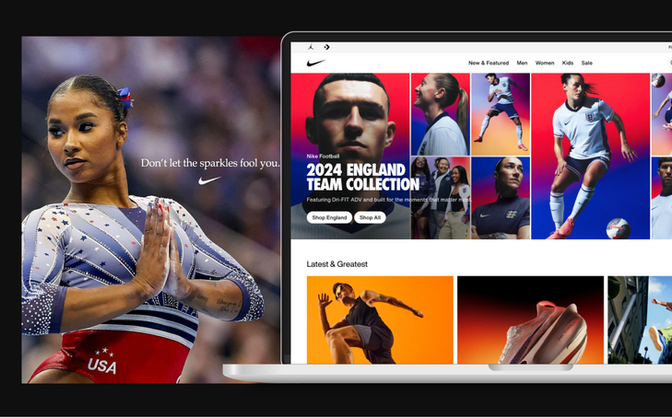Viewport: 672px width, 418px height.
Task: Click the ponytail woman profile image
Action: pyautogui.click(x=440, y=114)
